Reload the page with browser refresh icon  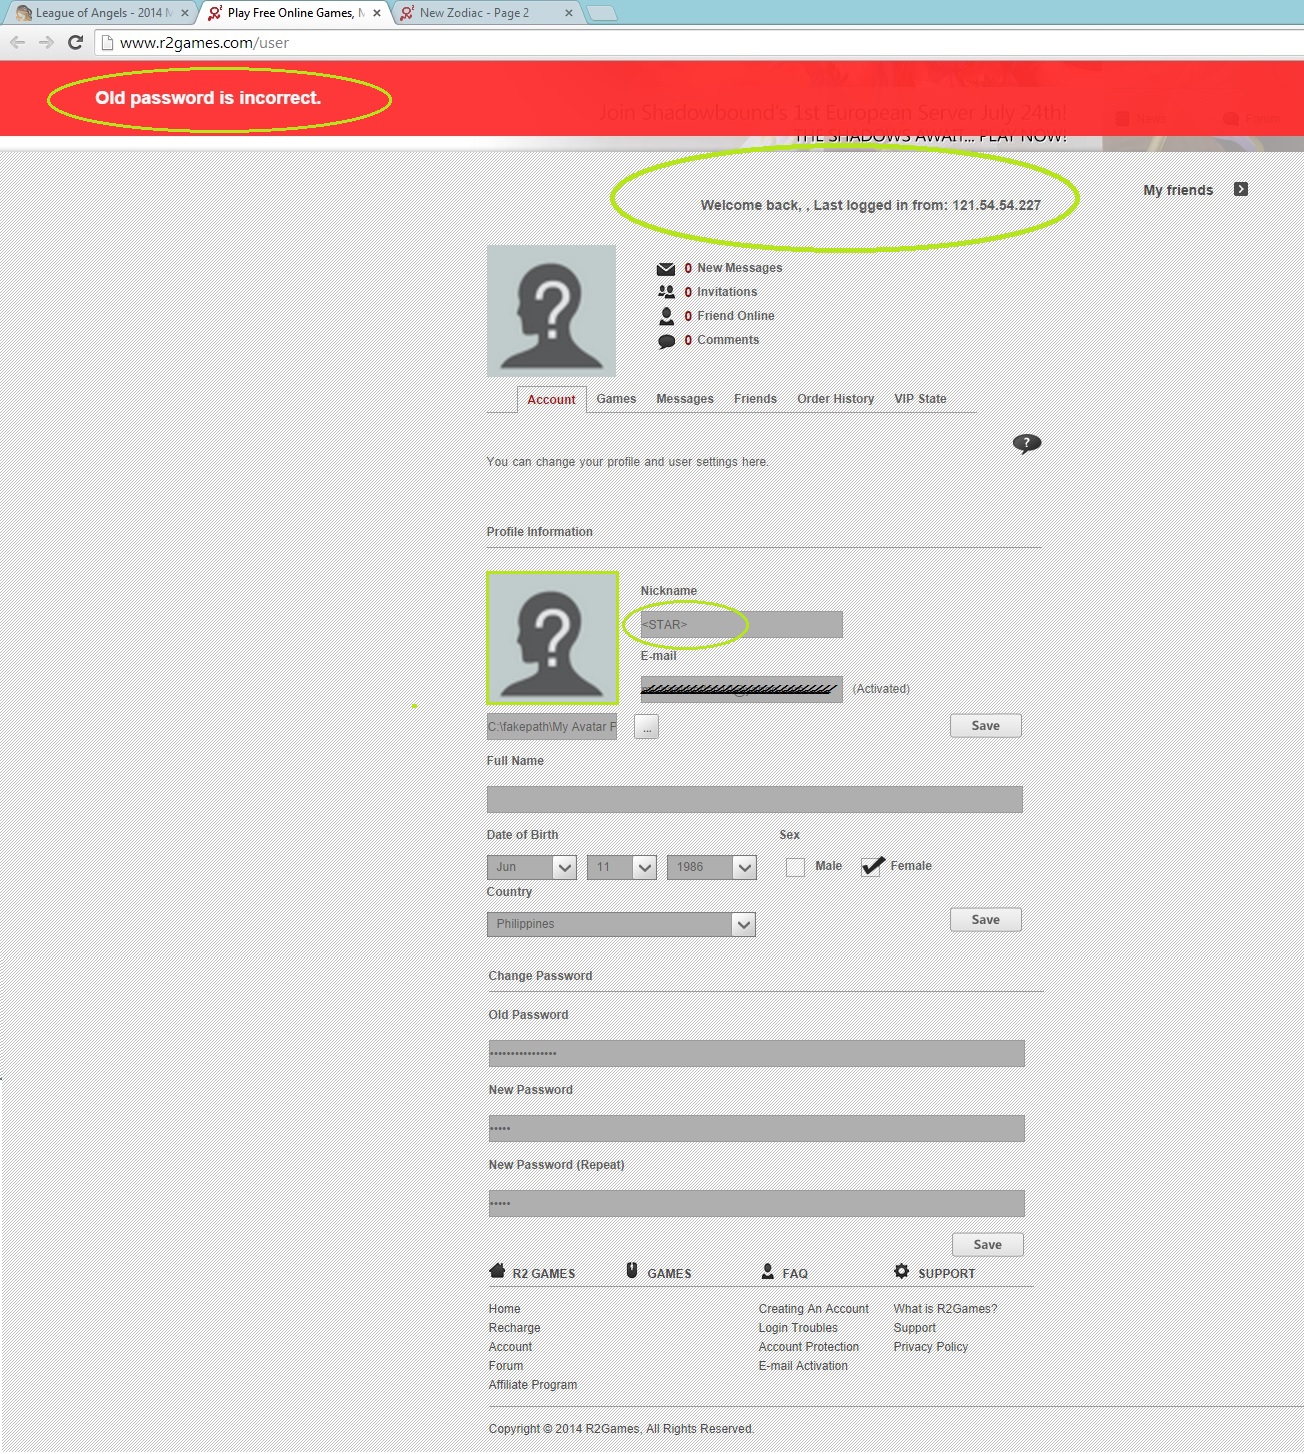75,42
